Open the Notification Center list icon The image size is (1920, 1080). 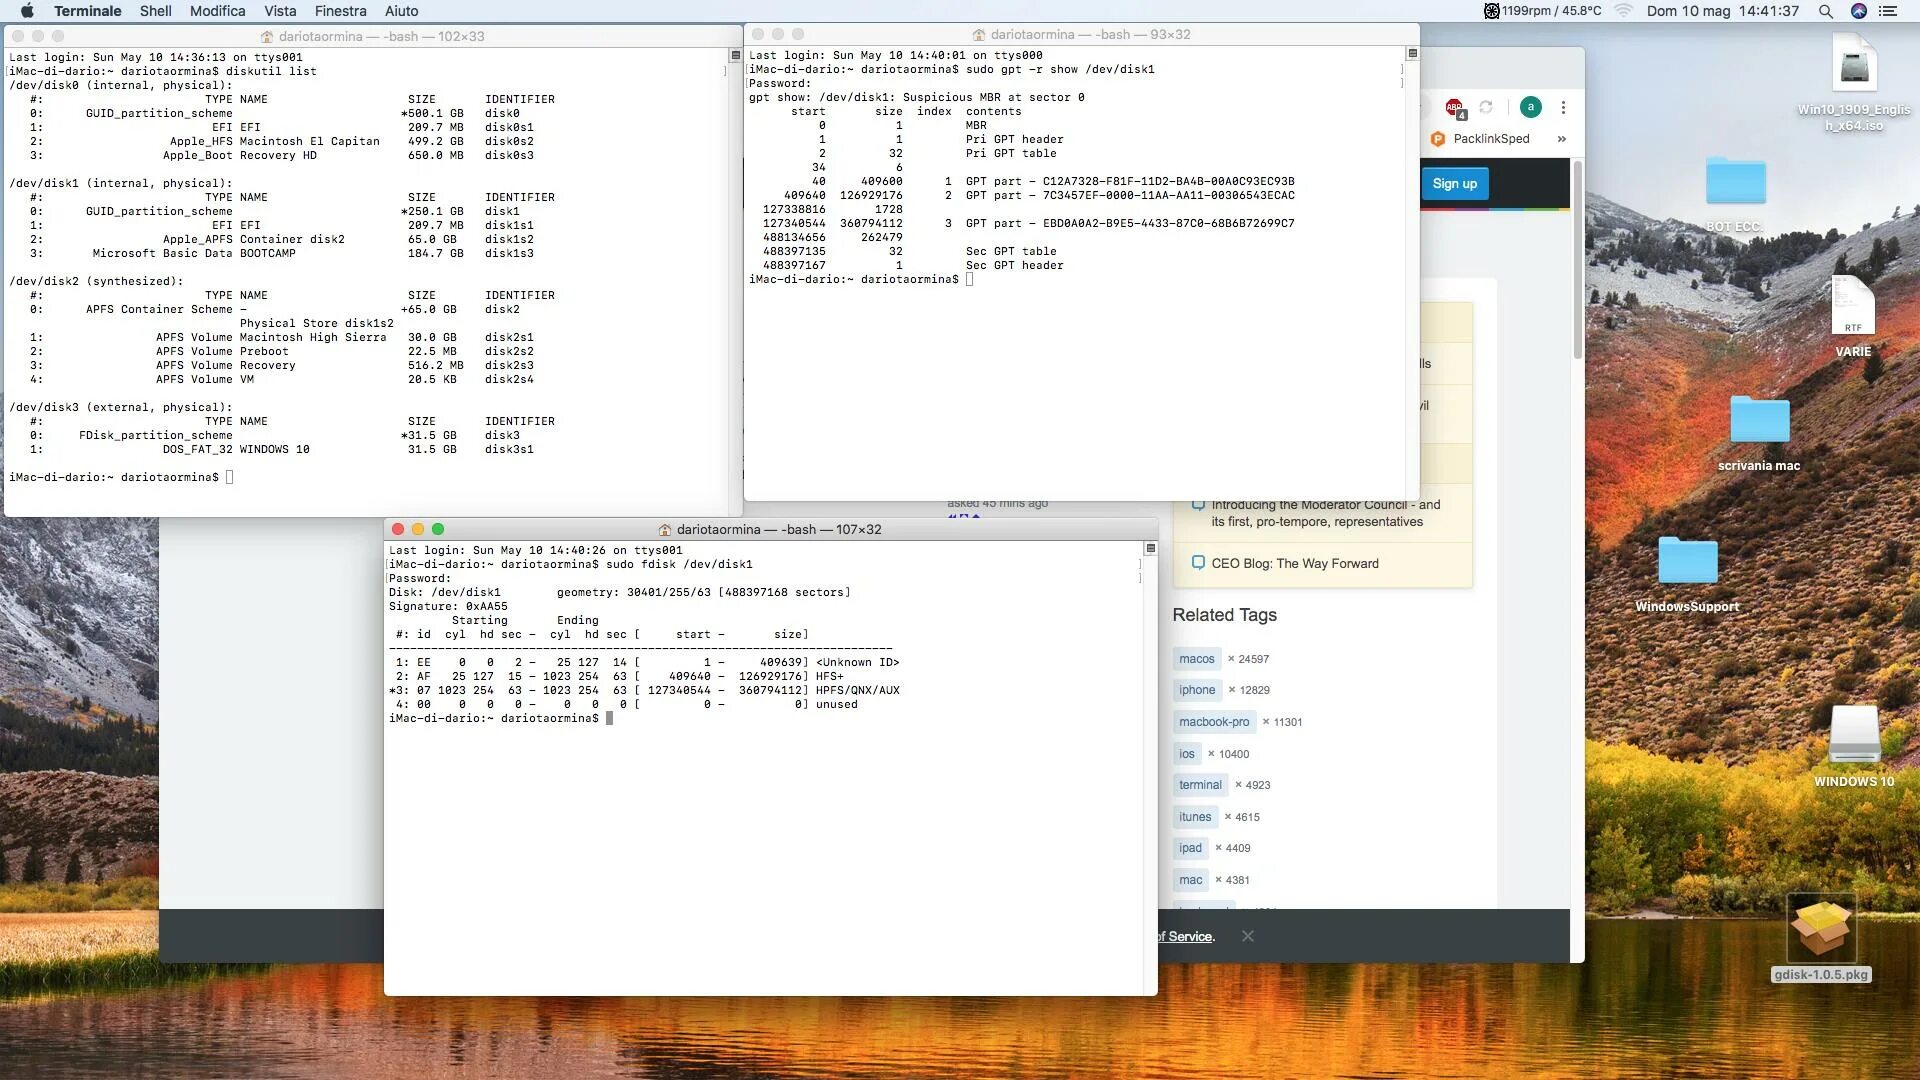pos(1888,11)
